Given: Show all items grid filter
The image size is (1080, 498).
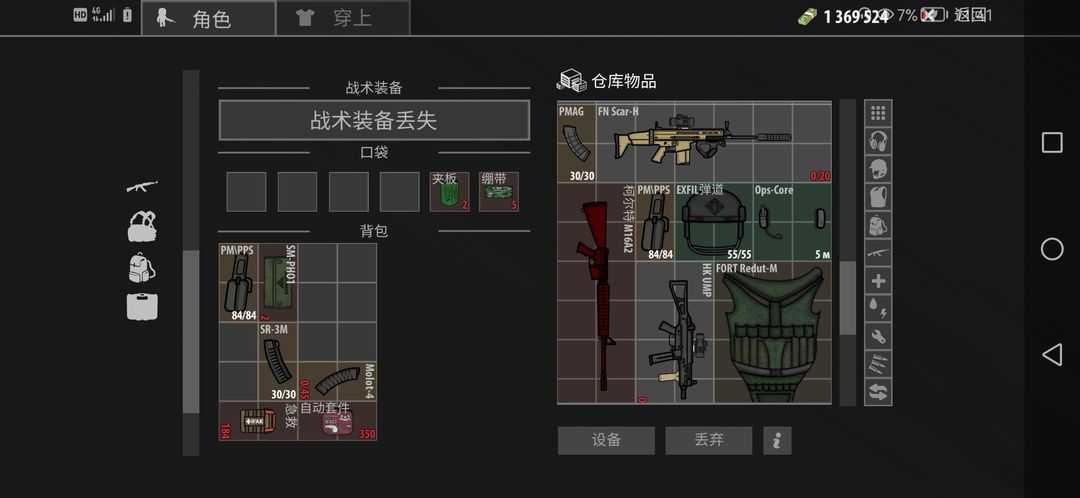Looking at the screenshot, I should coord(878,113).
